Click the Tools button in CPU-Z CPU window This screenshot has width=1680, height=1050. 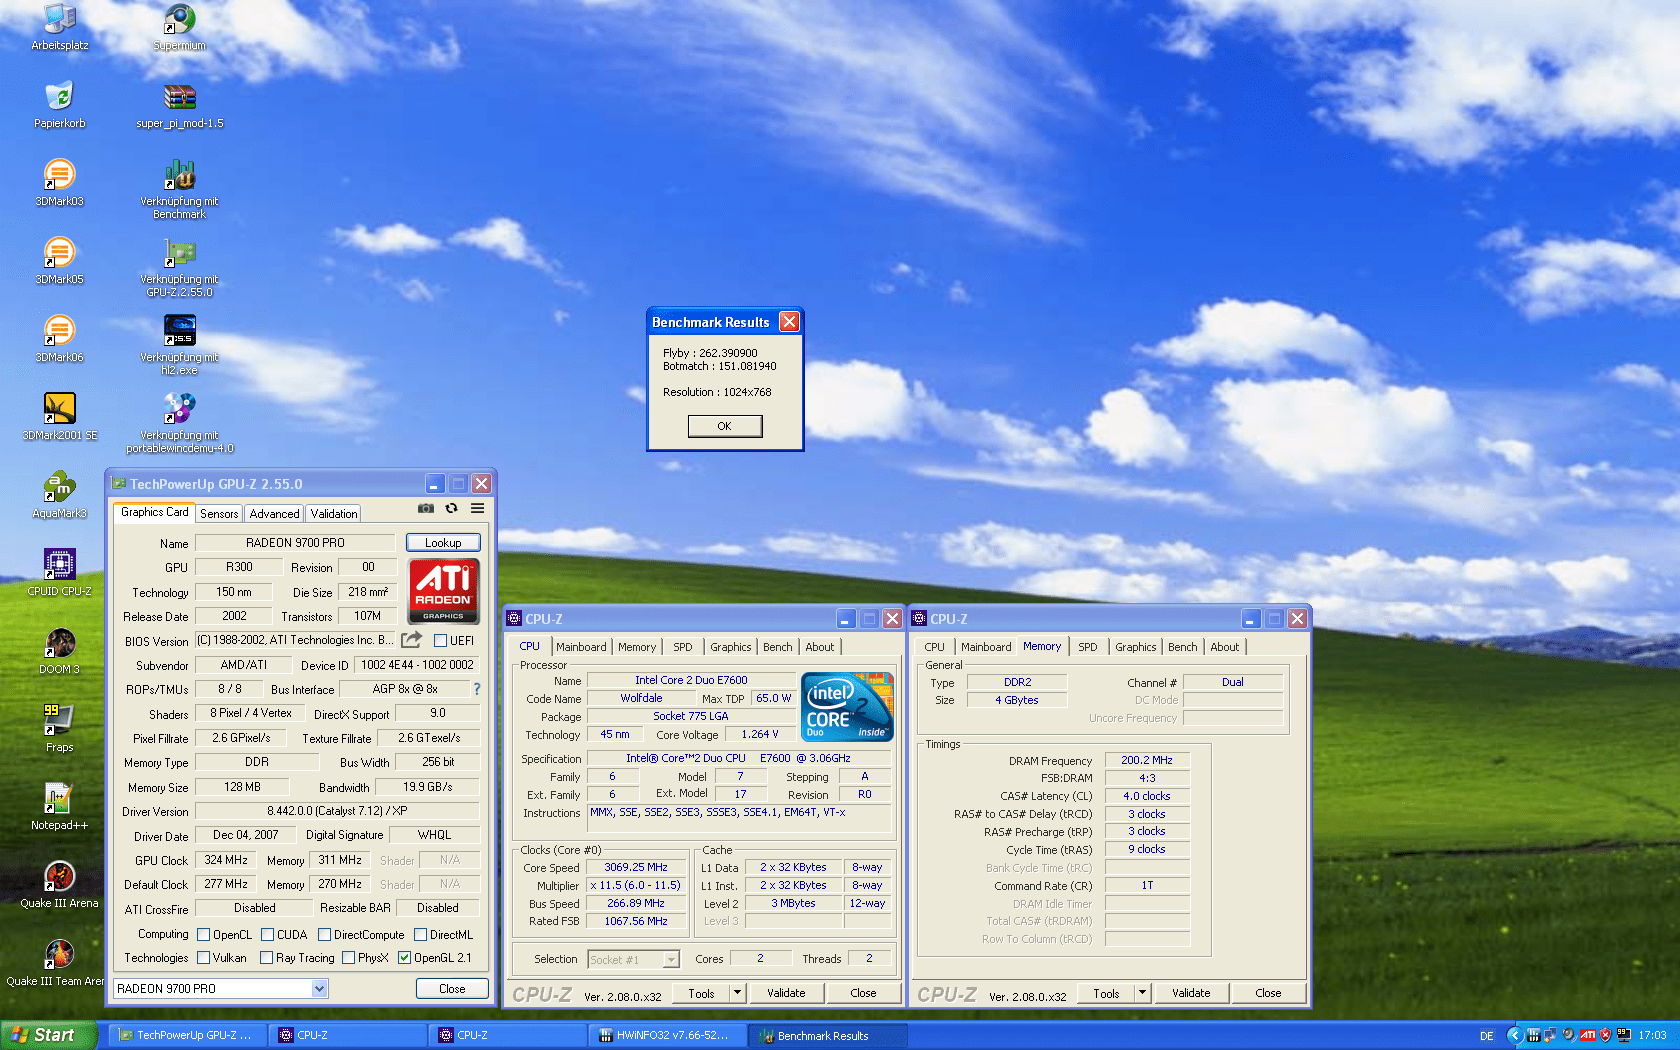pyautogui.click(x=701, y=993)
